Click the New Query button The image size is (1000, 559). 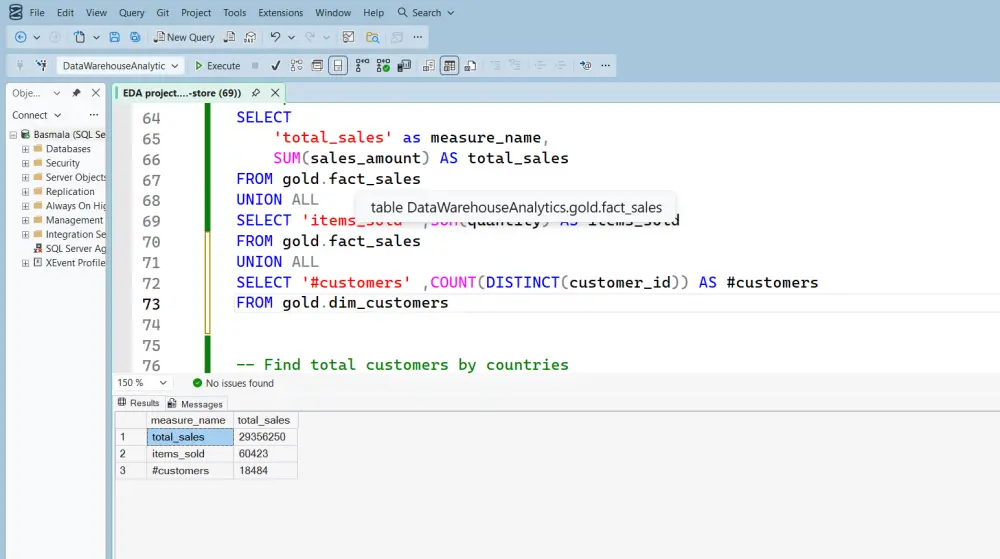[x=184, y=37]
